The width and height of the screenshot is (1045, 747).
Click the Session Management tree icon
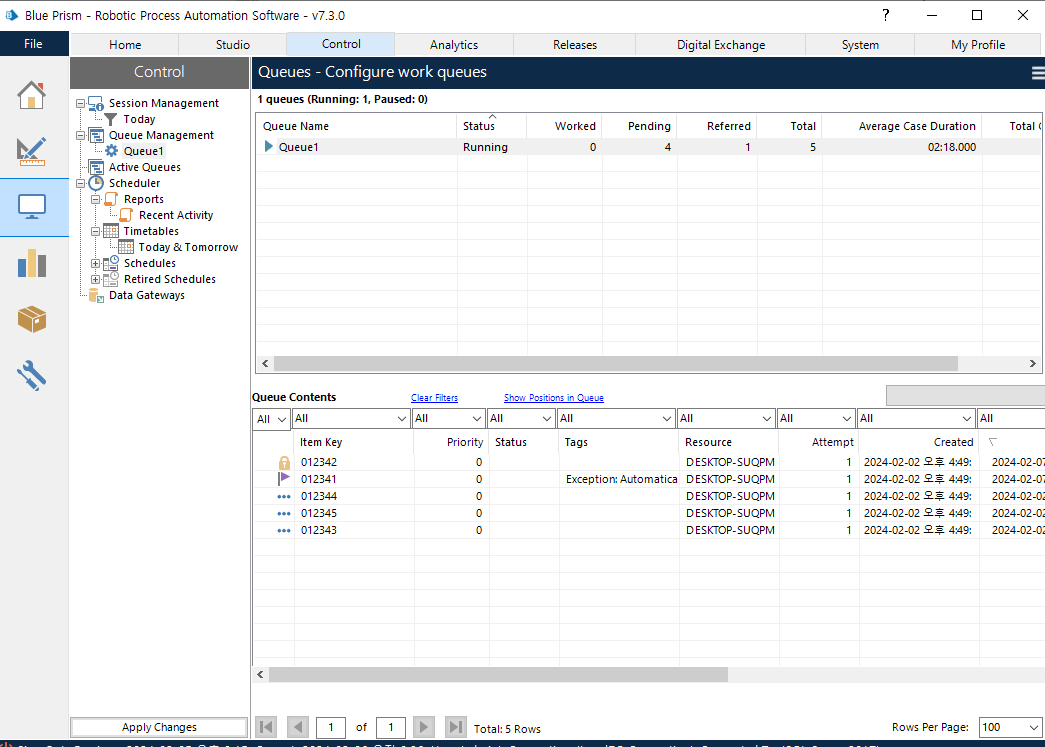[x=96, y=103]
